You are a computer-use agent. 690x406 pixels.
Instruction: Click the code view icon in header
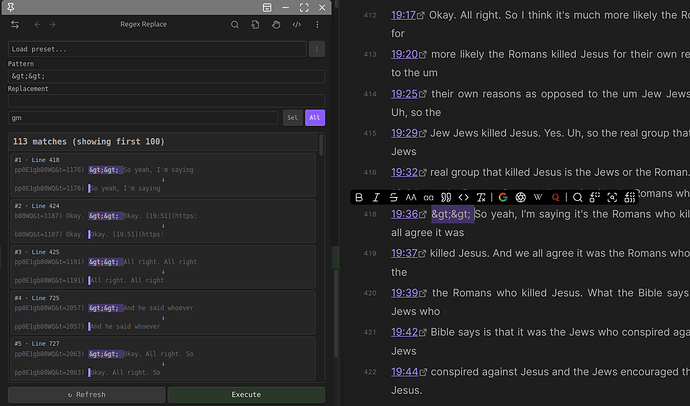pyautogui.click(x=297, y=24)
